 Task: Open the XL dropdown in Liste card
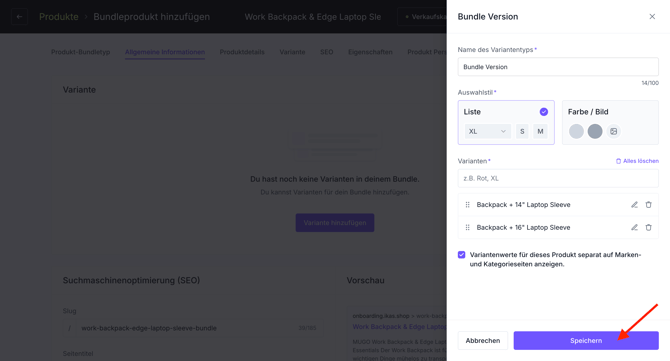(x=488, y=131)
